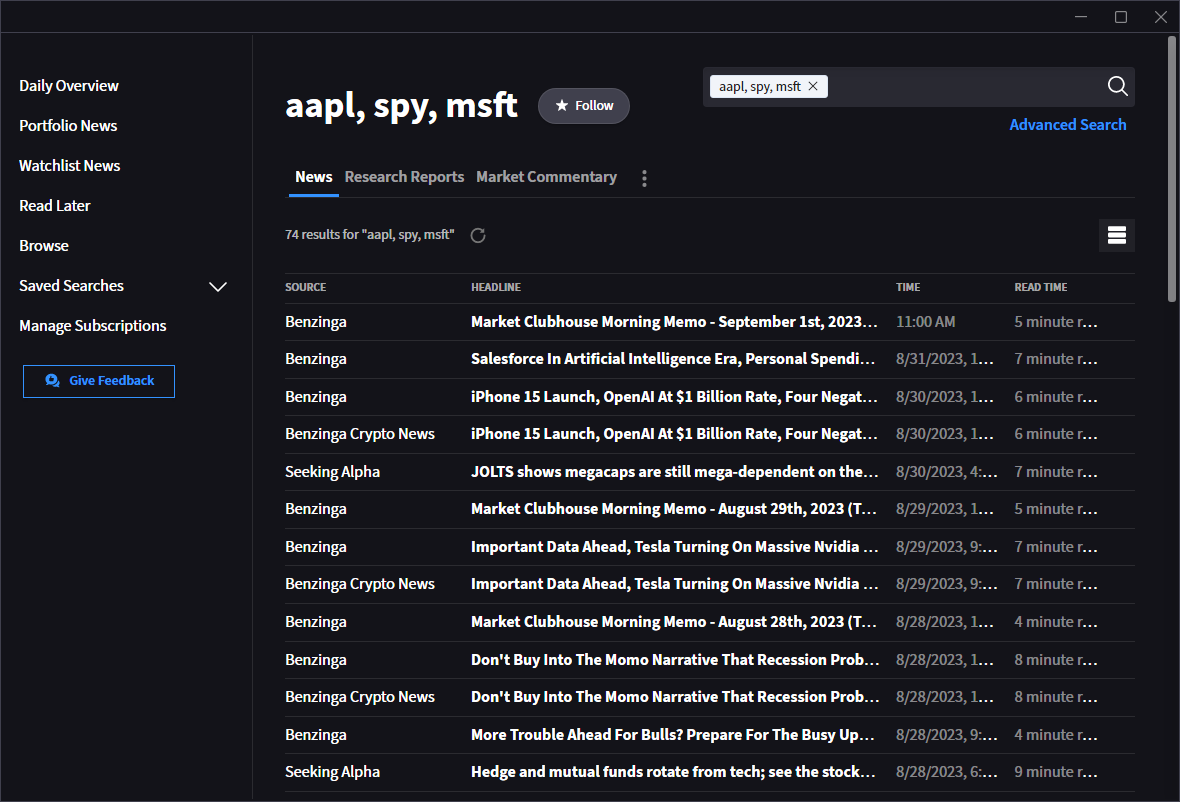
Task: Switch to the Market Commentary tab
Action: click(x=546, y=177)
